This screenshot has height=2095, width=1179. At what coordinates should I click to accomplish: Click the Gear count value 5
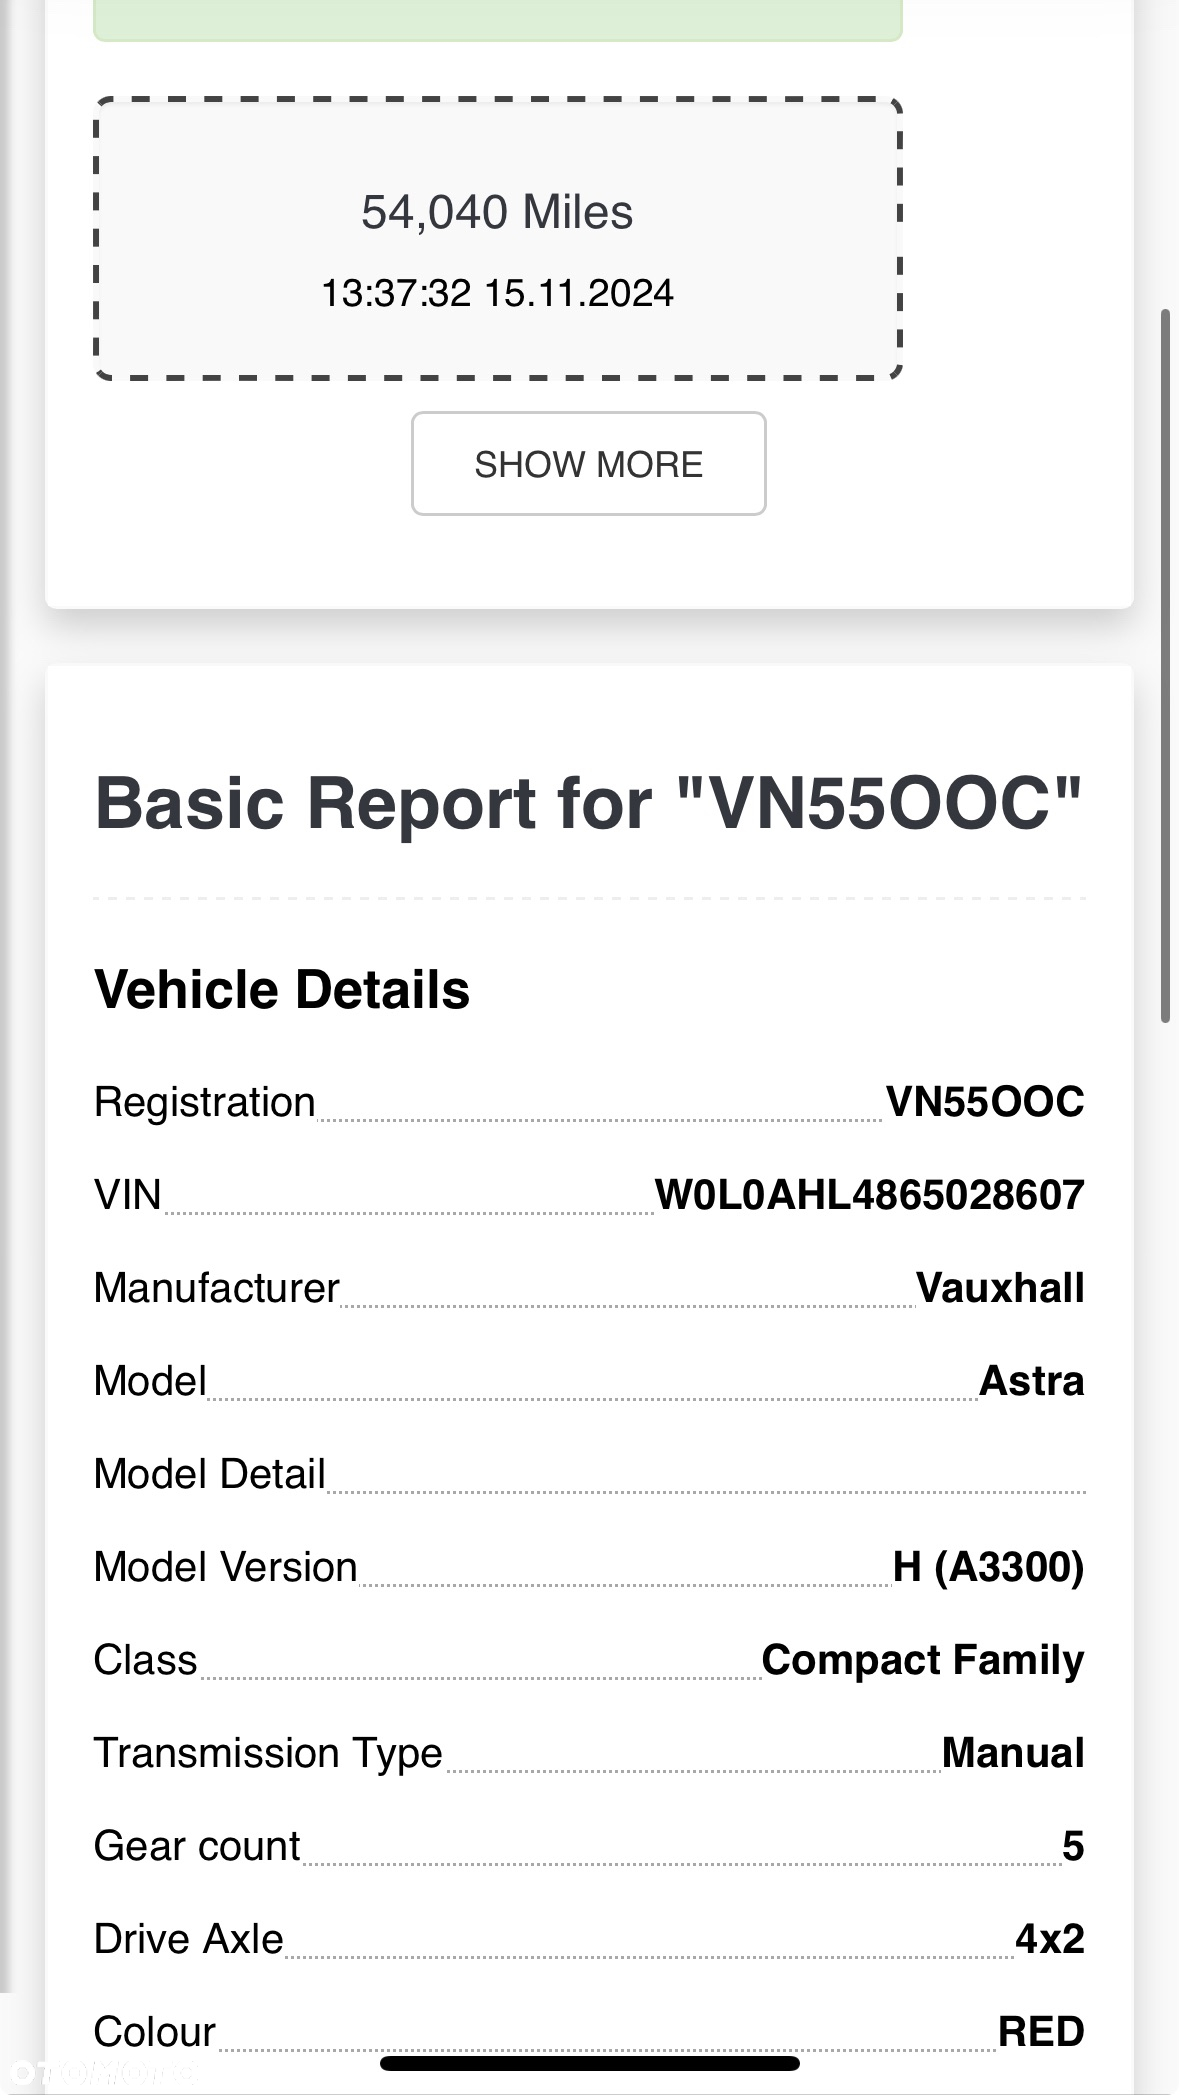coord(1073,1846)
